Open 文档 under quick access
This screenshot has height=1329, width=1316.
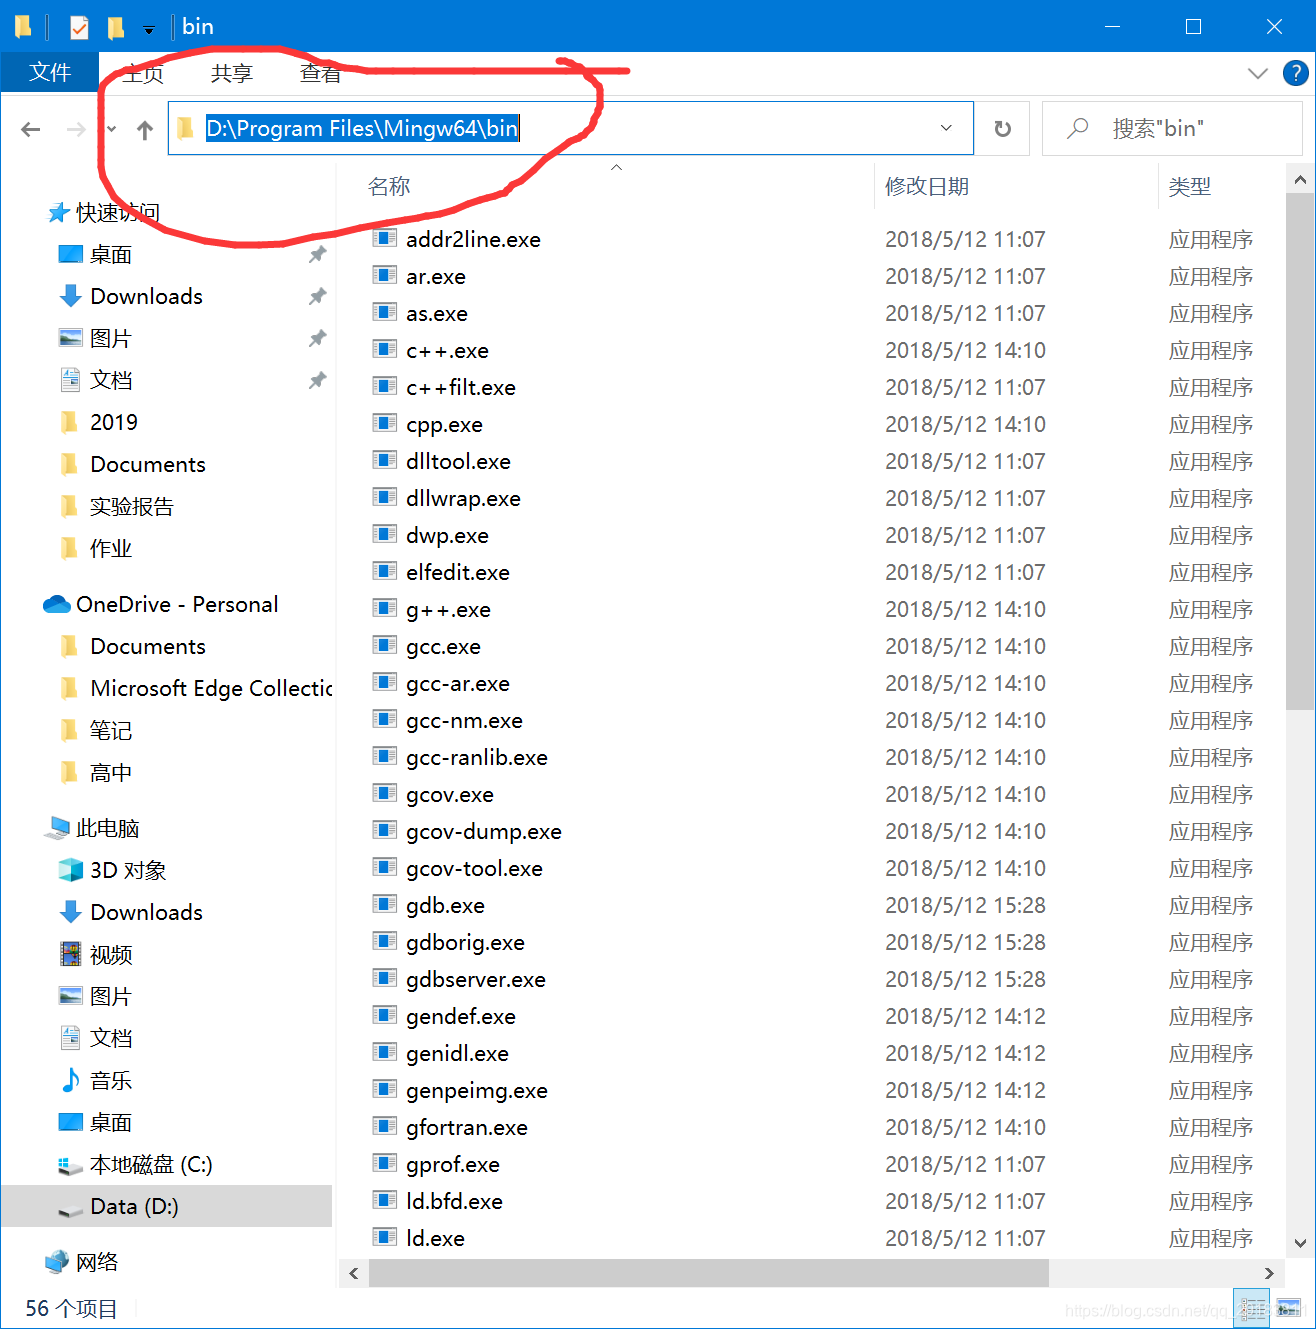pos(110,380)
